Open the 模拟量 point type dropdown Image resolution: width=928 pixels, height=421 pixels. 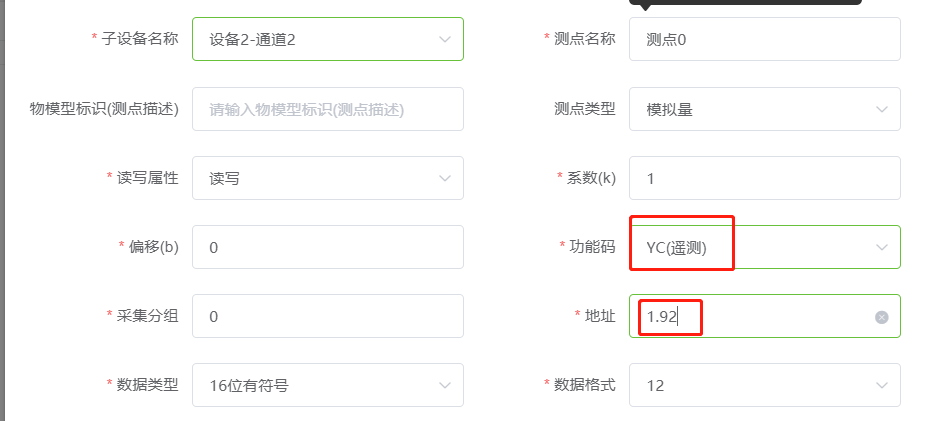[x=765, y=109]
